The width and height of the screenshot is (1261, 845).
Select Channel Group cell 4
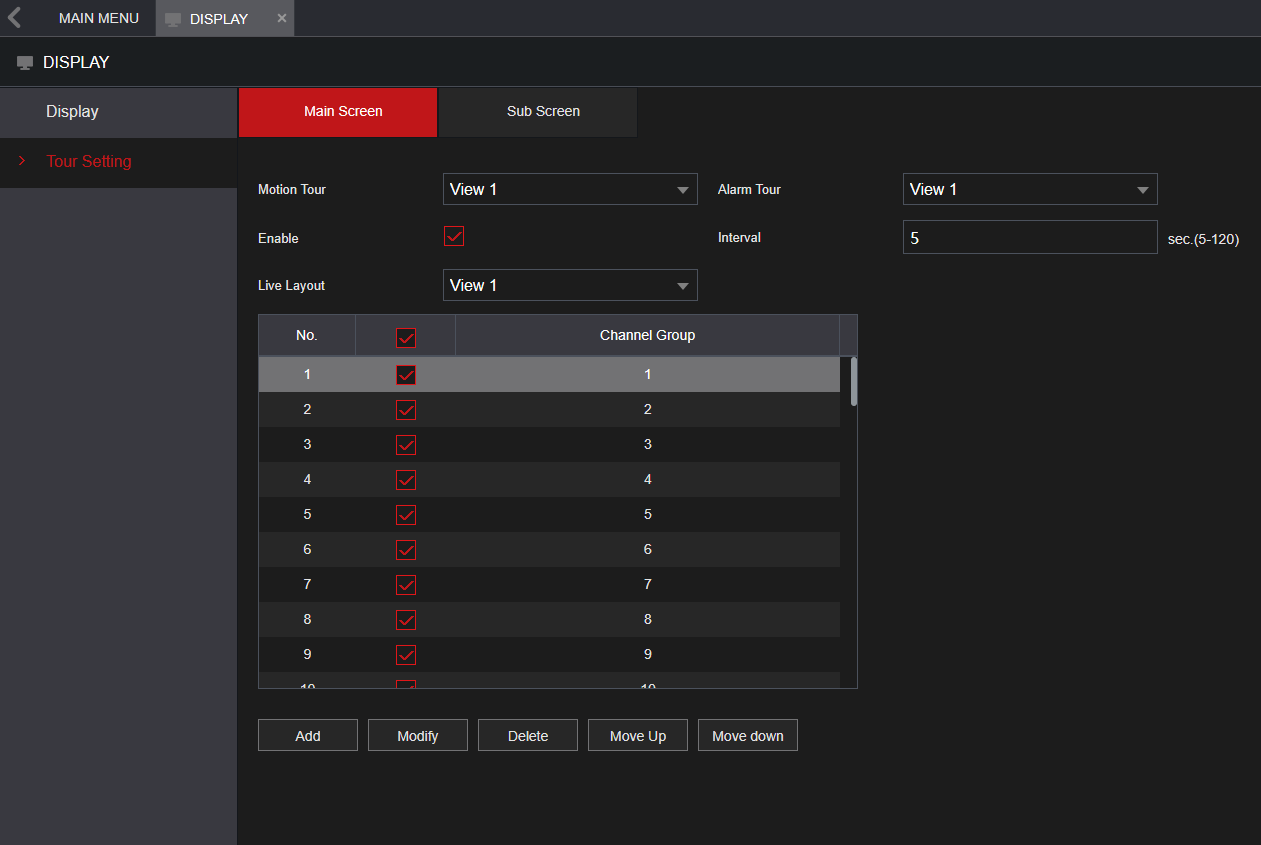coord(647,479)
